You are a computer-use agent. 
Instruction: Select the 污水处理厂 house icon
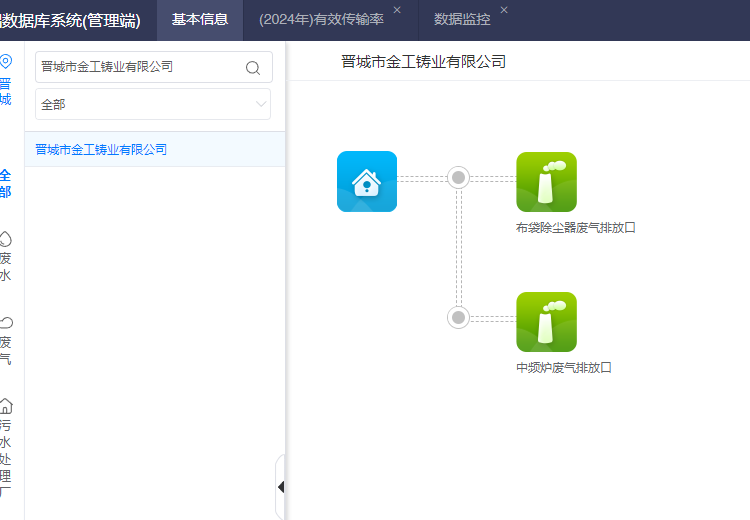[x=6, y=406]
